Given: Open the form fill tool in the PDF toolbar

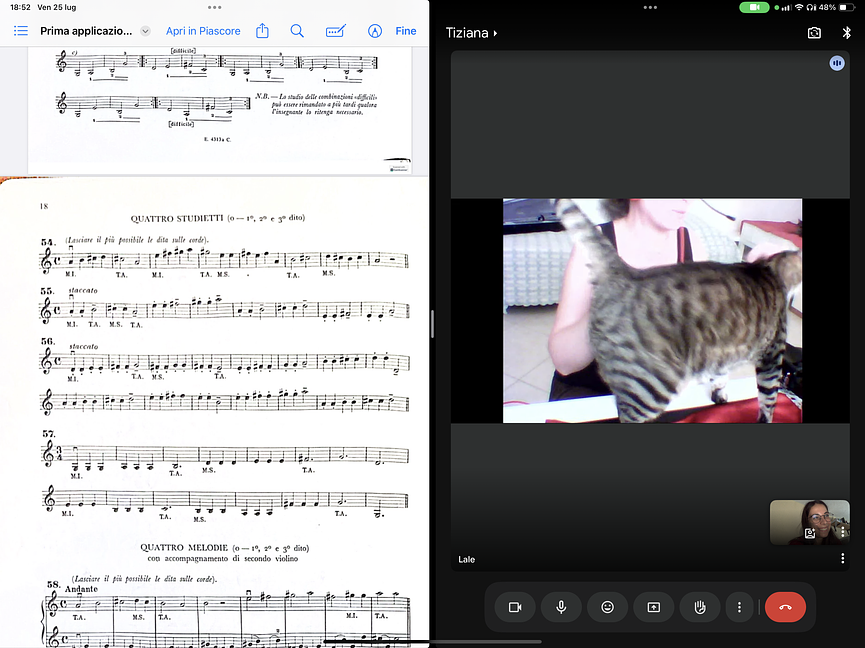Looking at the screenshot, I should click(335, 31).
